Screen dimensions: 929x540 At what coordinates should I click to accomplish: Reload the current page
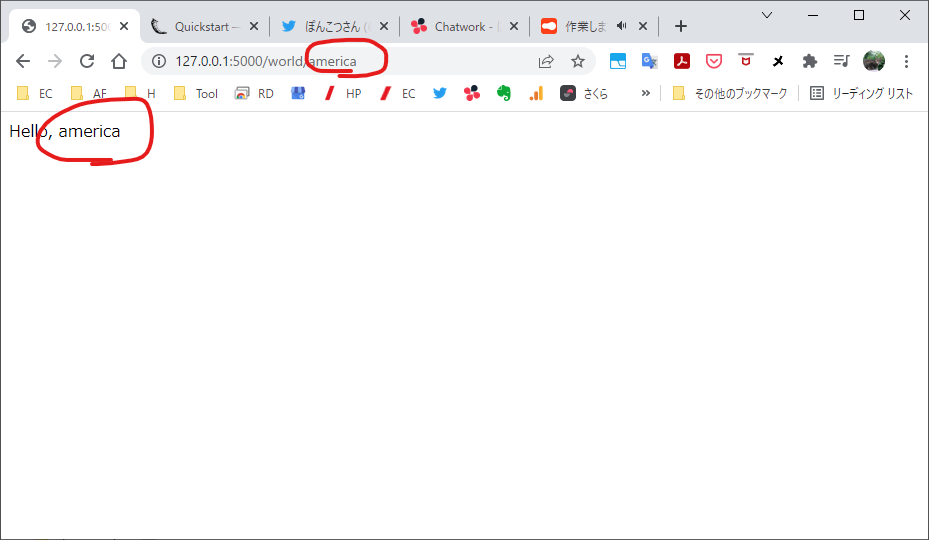87,61
